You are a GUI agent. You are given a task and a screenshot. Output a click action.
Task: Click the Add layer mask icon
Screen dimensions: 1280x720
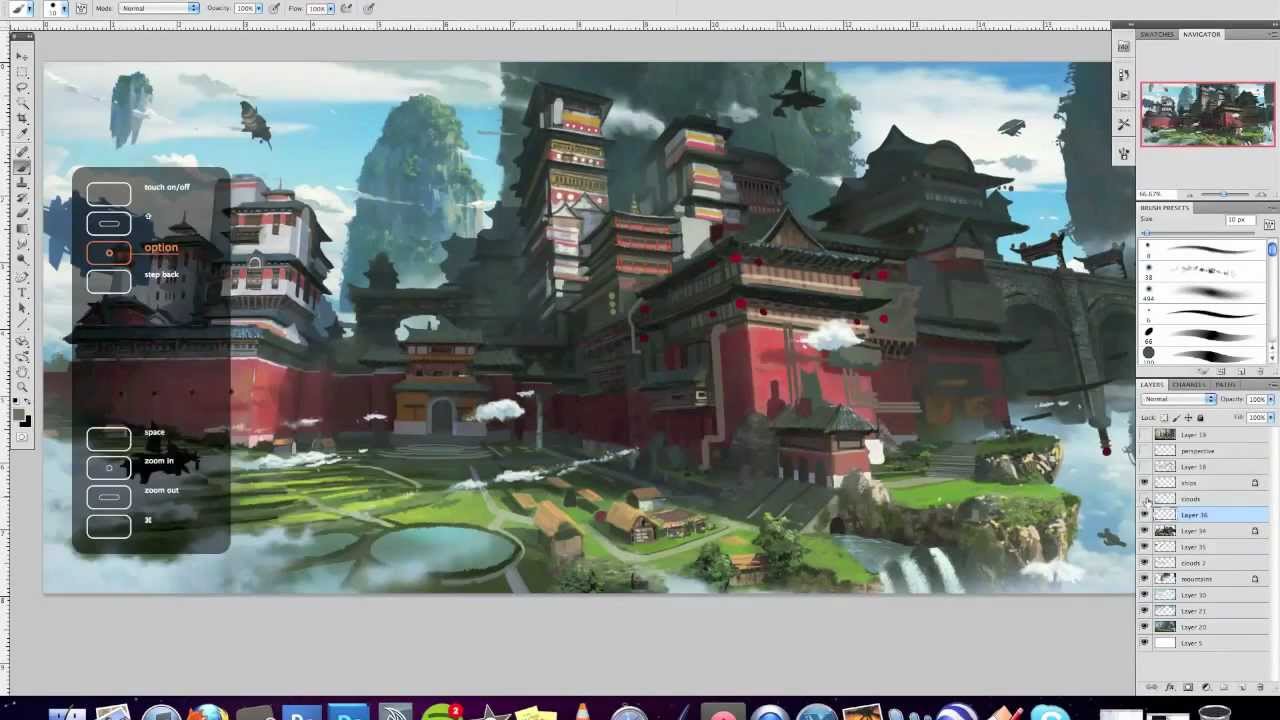tap(1188, 687)
